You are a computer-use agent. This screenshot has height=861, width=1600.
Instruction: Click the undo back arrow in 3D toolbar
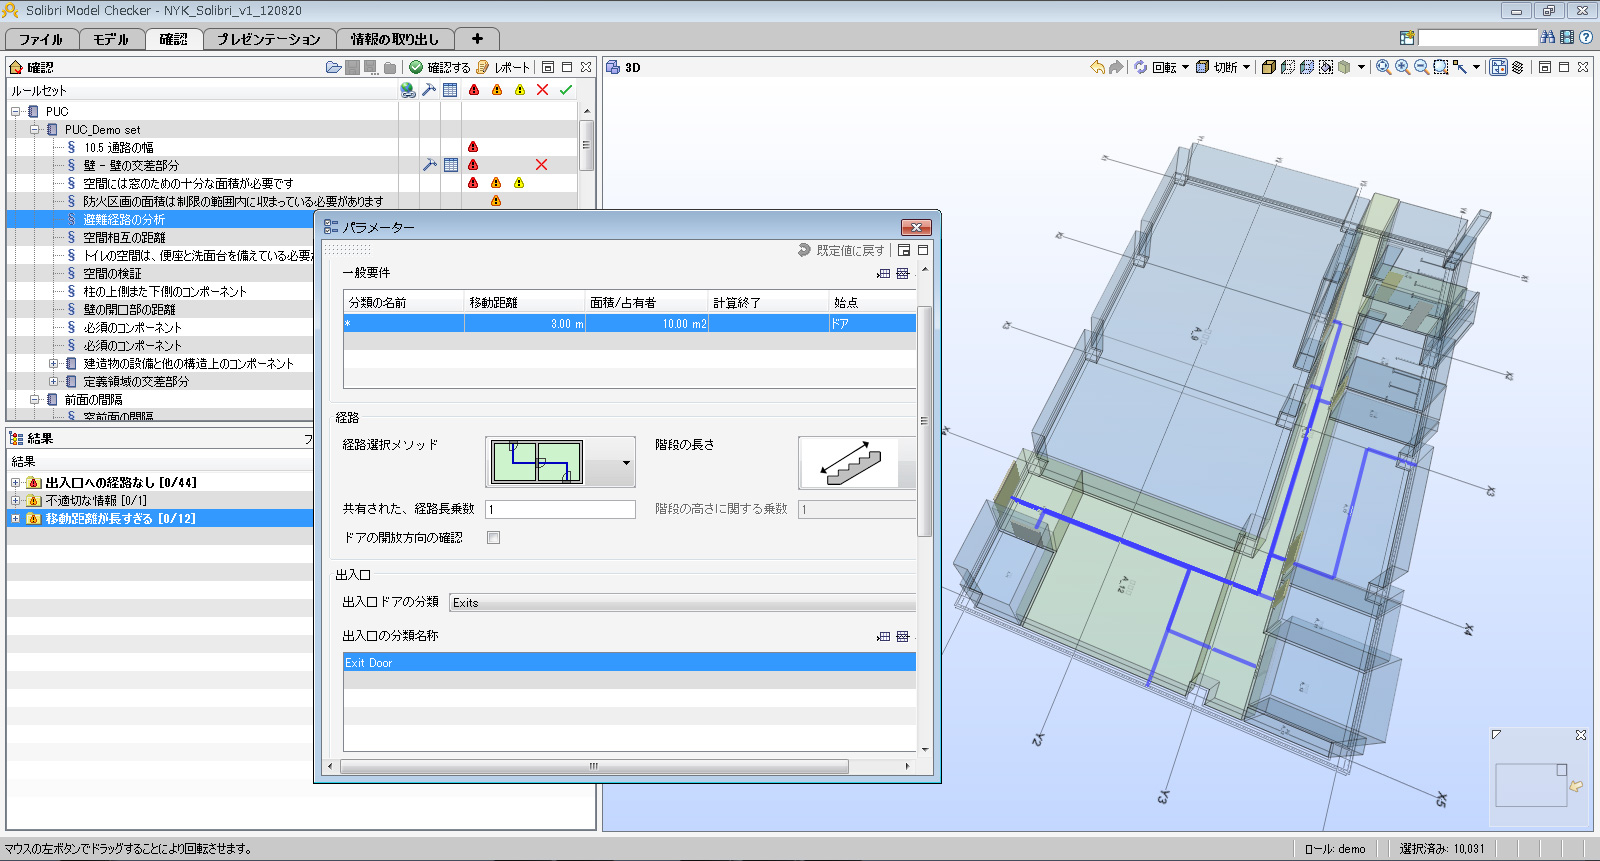(x=1097, y=67)
